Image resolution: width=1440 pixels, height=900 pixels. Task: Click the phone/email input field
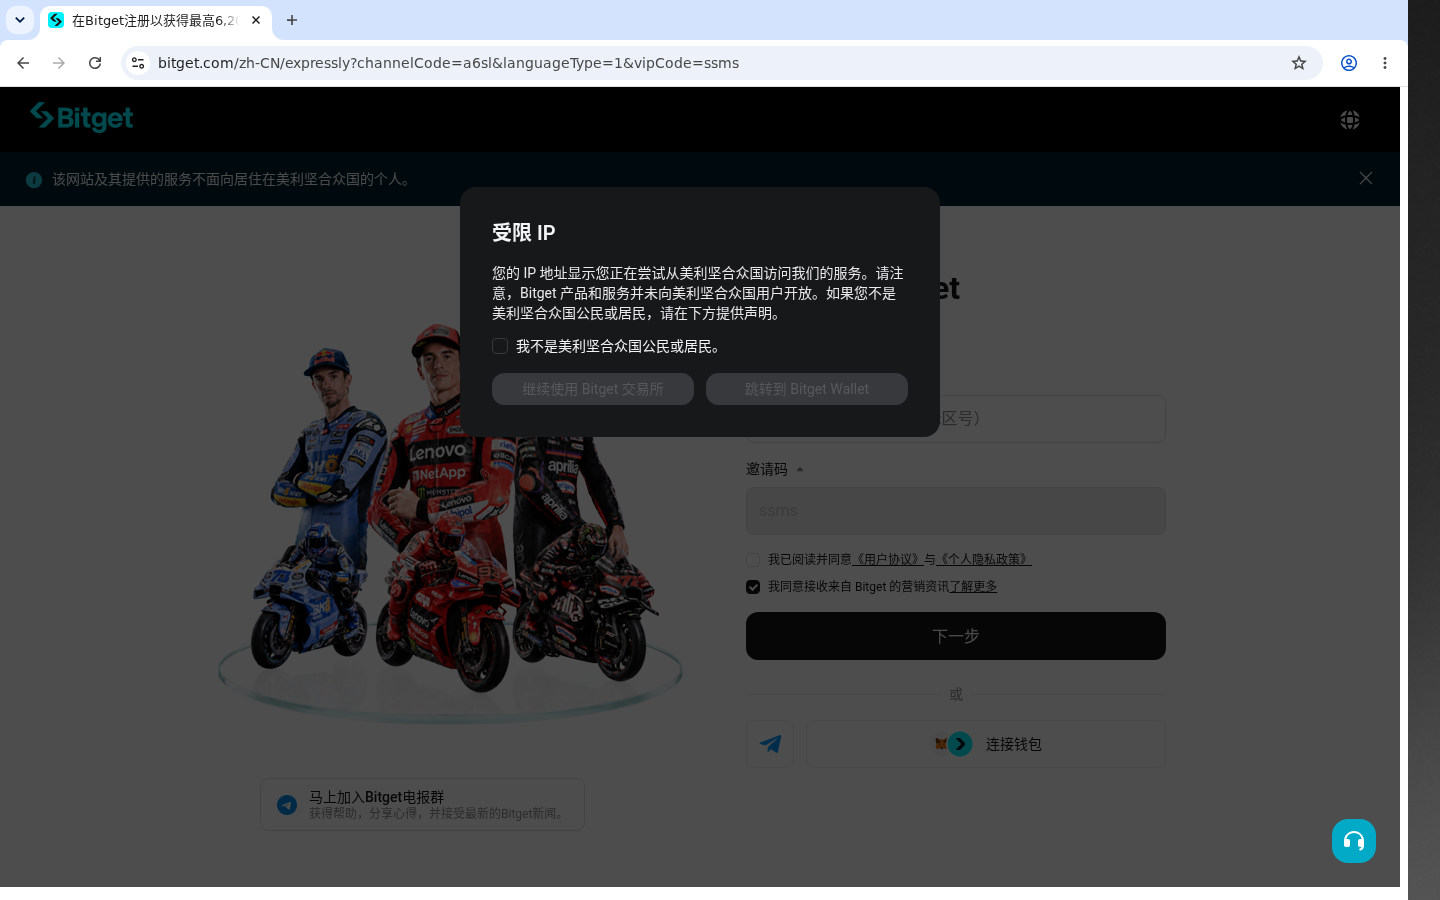tap(956, 419)
